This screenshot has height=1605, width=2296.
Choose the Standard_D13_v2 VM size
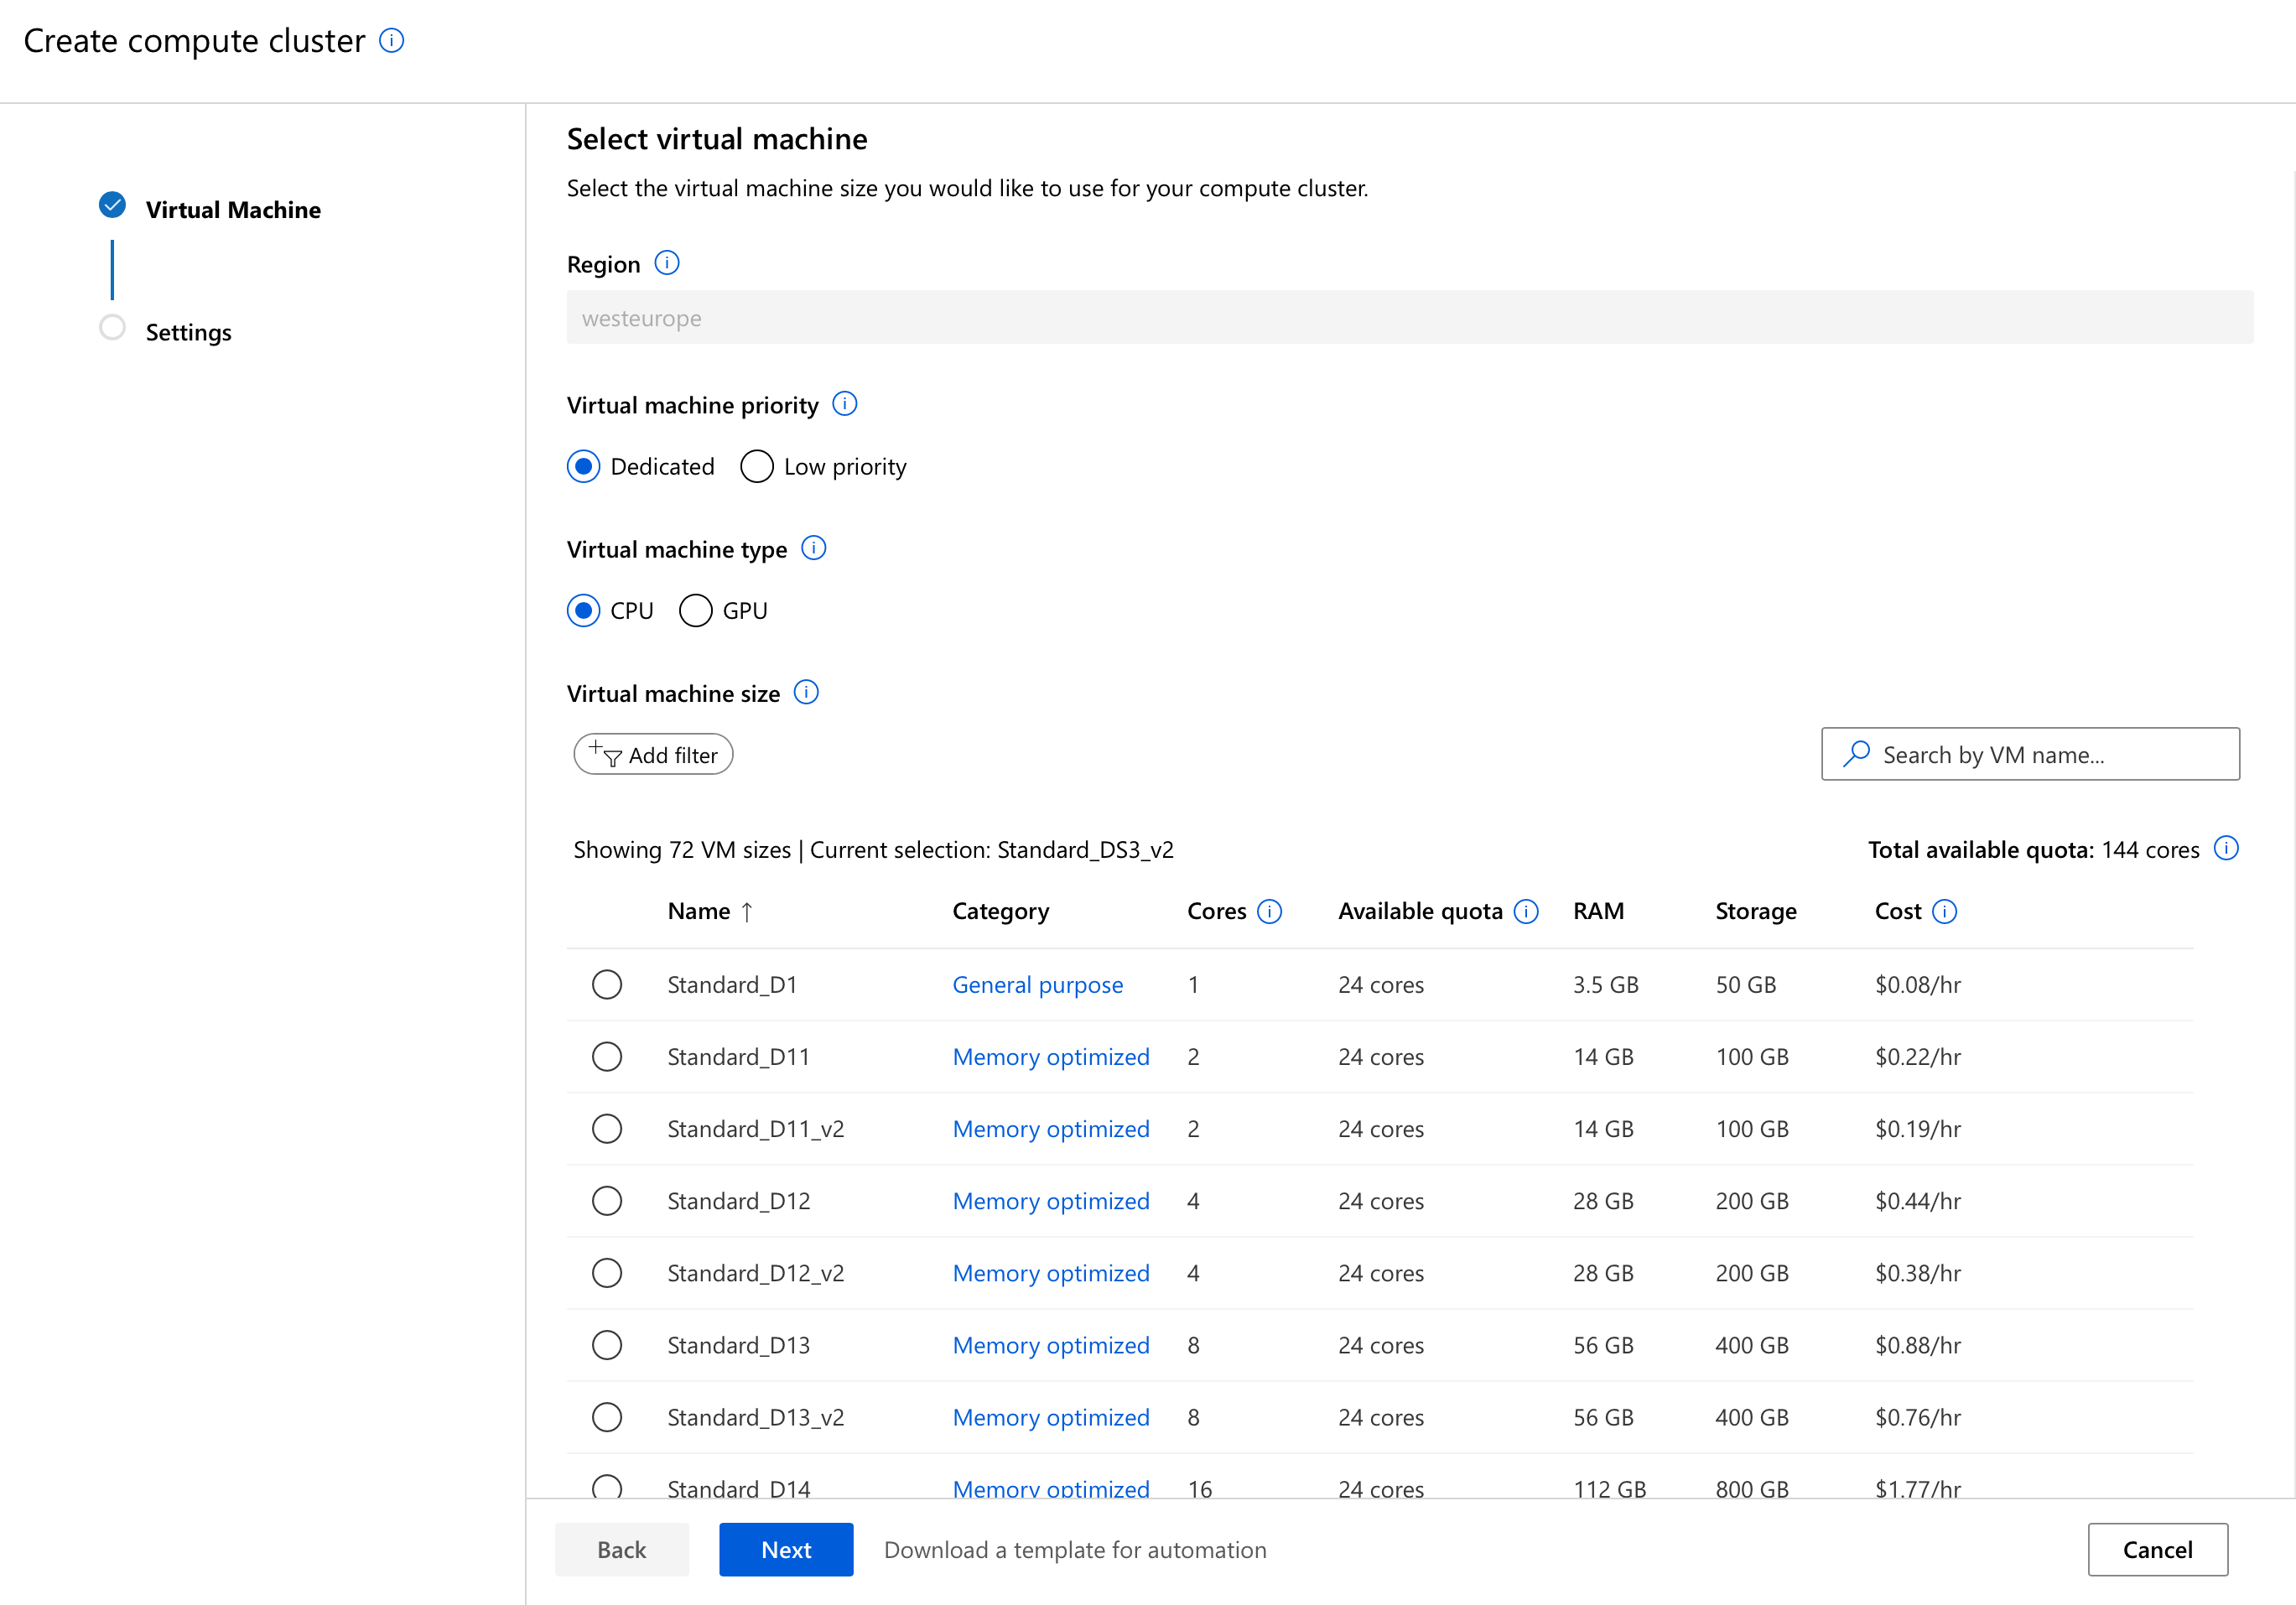(607, 1417)
